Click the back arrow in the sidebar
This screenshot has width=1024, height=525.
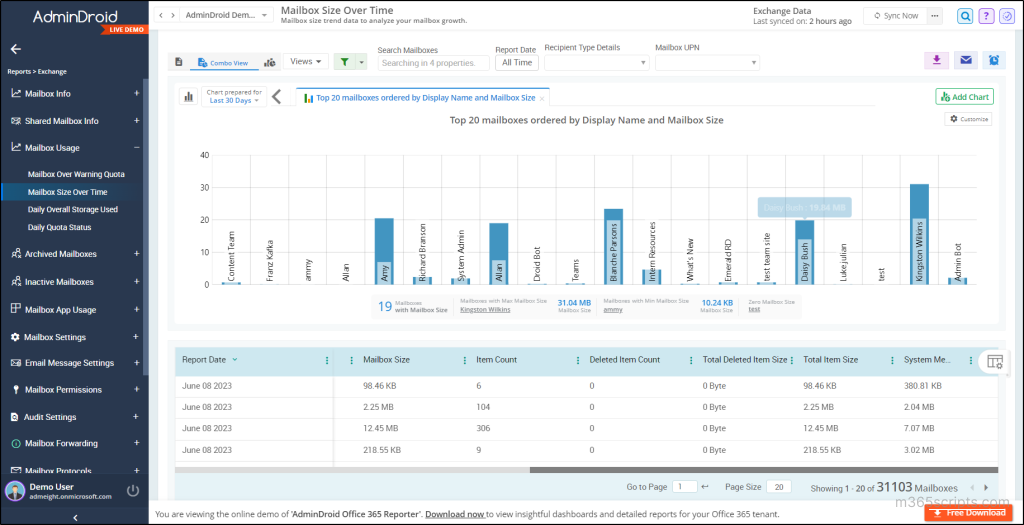click(16, 49)
